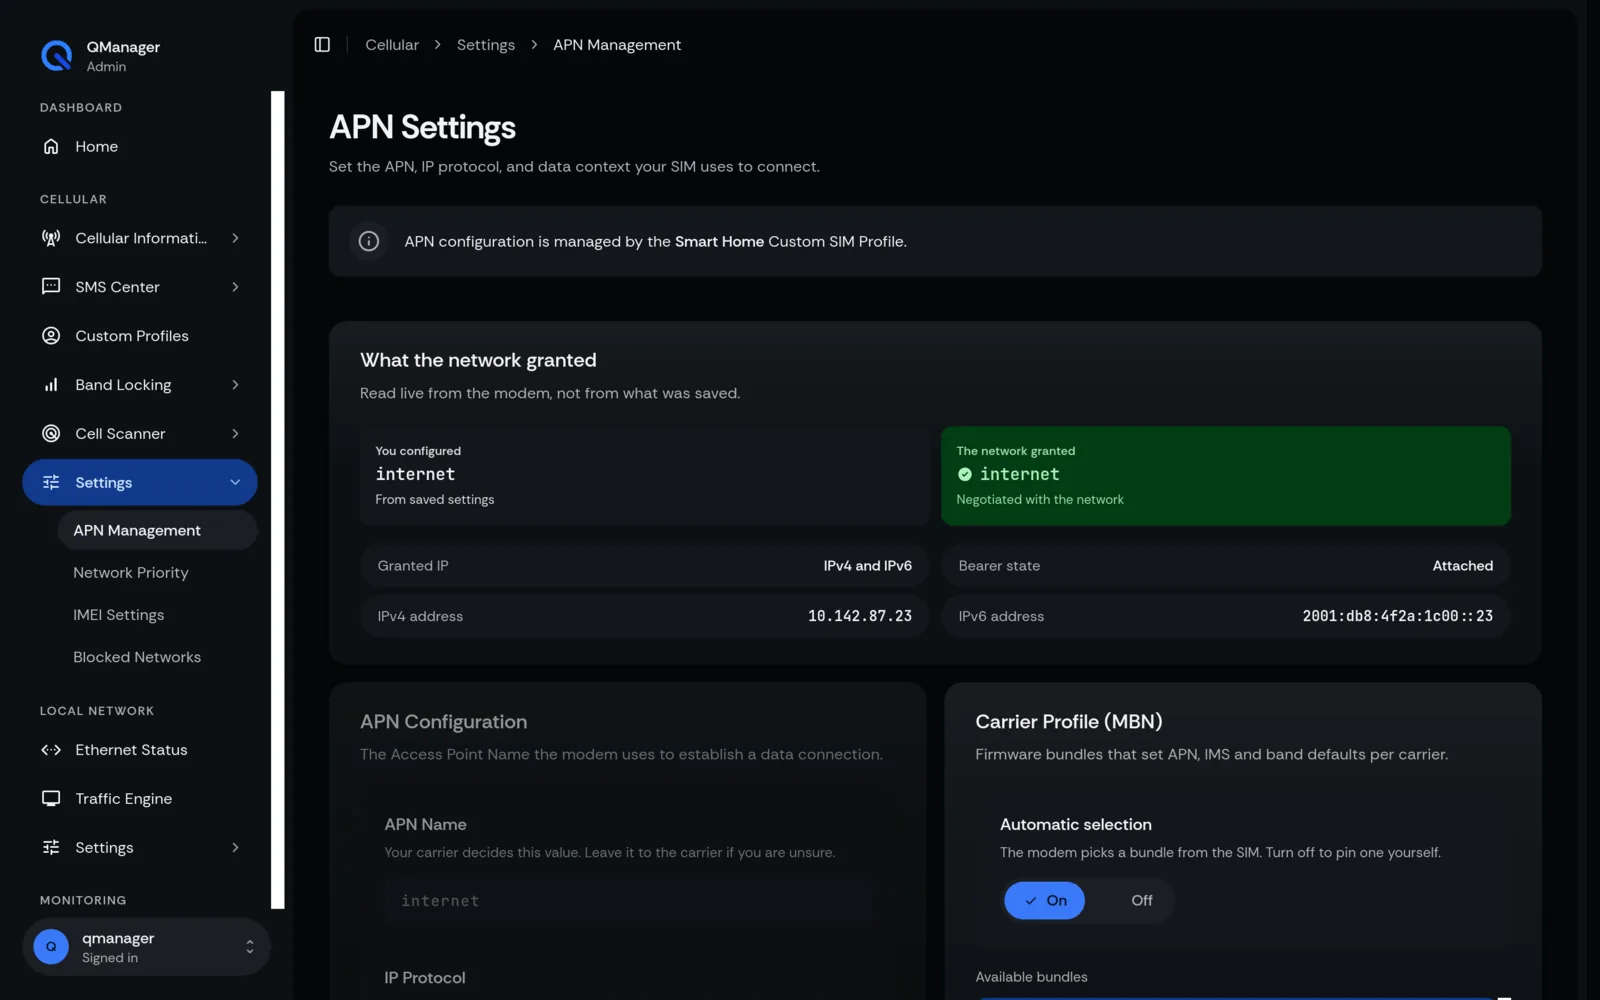Click the Band Locking bars icon

[51, 385]
